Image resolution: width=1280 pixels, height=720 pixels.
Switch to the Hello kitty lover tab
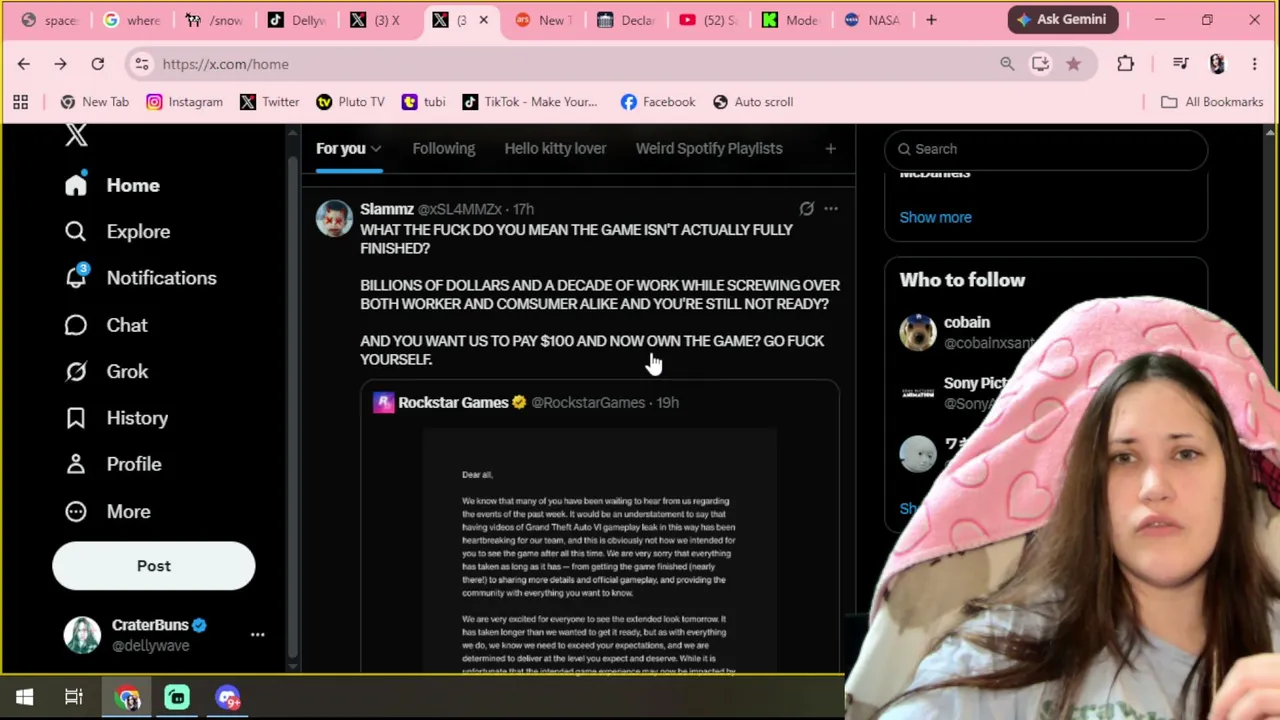pyautogui.click(x=555, y=149)
